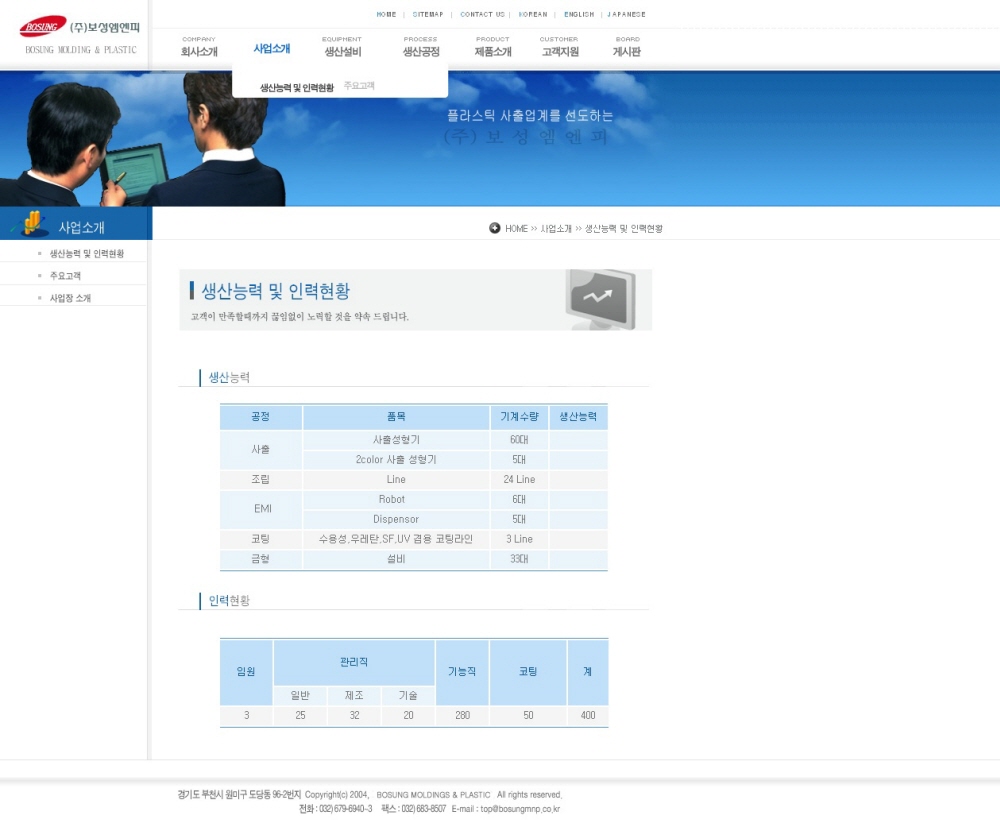Click the monitor chart graphic in banner
The image size is (1000, 820).
coord(600,298)
